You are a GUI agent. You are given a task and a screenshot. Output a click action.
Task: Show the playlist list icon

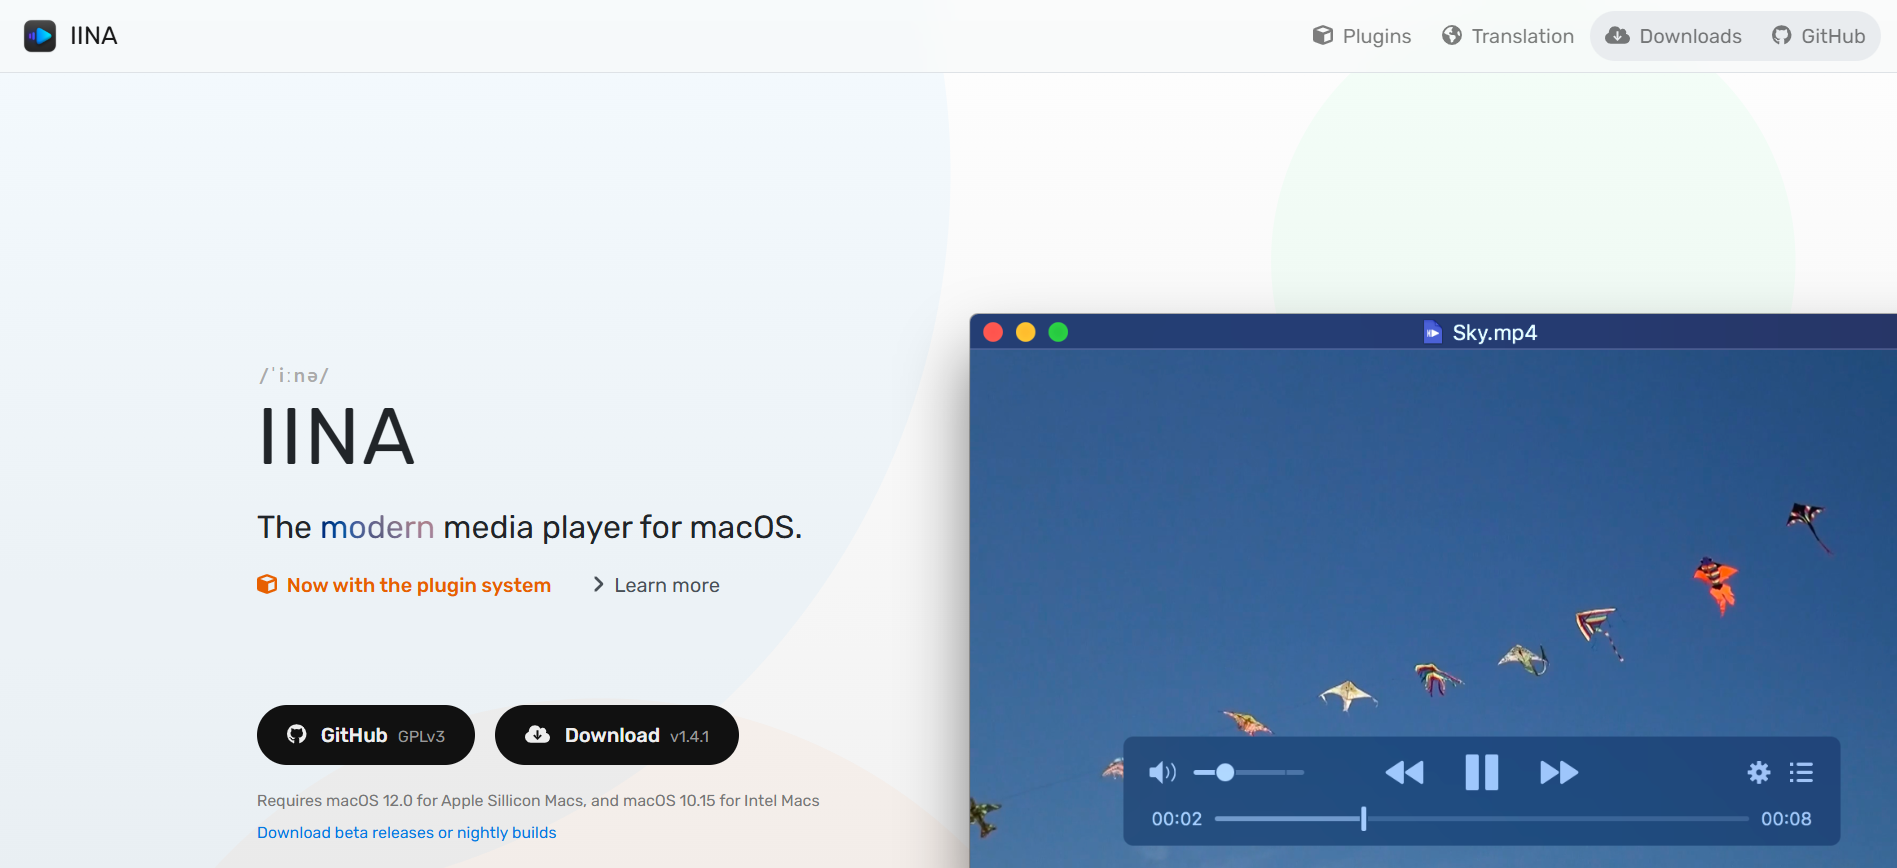1801,772
